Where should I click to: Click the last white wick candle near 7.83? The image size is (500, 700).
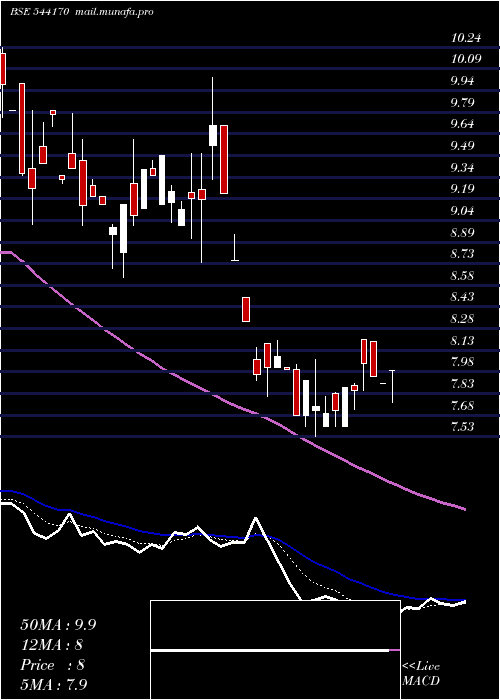(392, 387)
